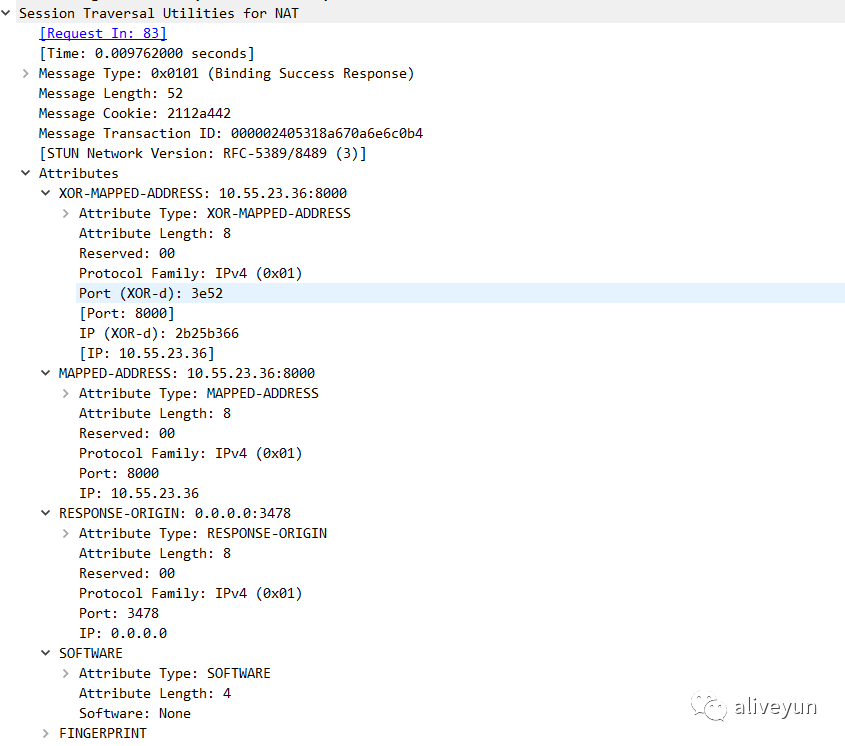This screenshot has width=845, height=746.
Task: Open the Request In: 83 link
Action: (x=102, y=33)
